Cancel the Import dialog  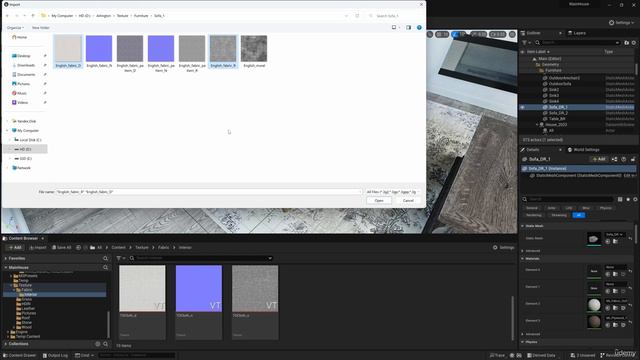[x=408, y=200]
